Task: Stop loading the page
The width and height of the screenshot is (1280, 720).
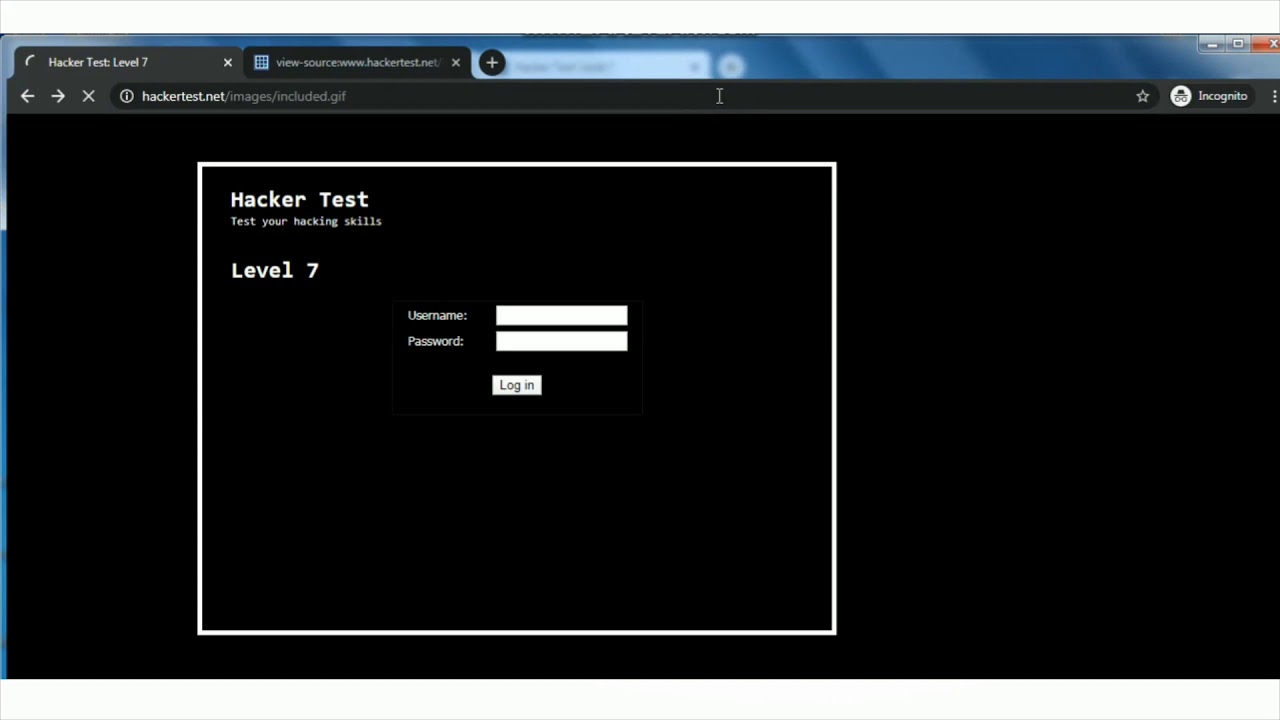Action: (88, 96)
